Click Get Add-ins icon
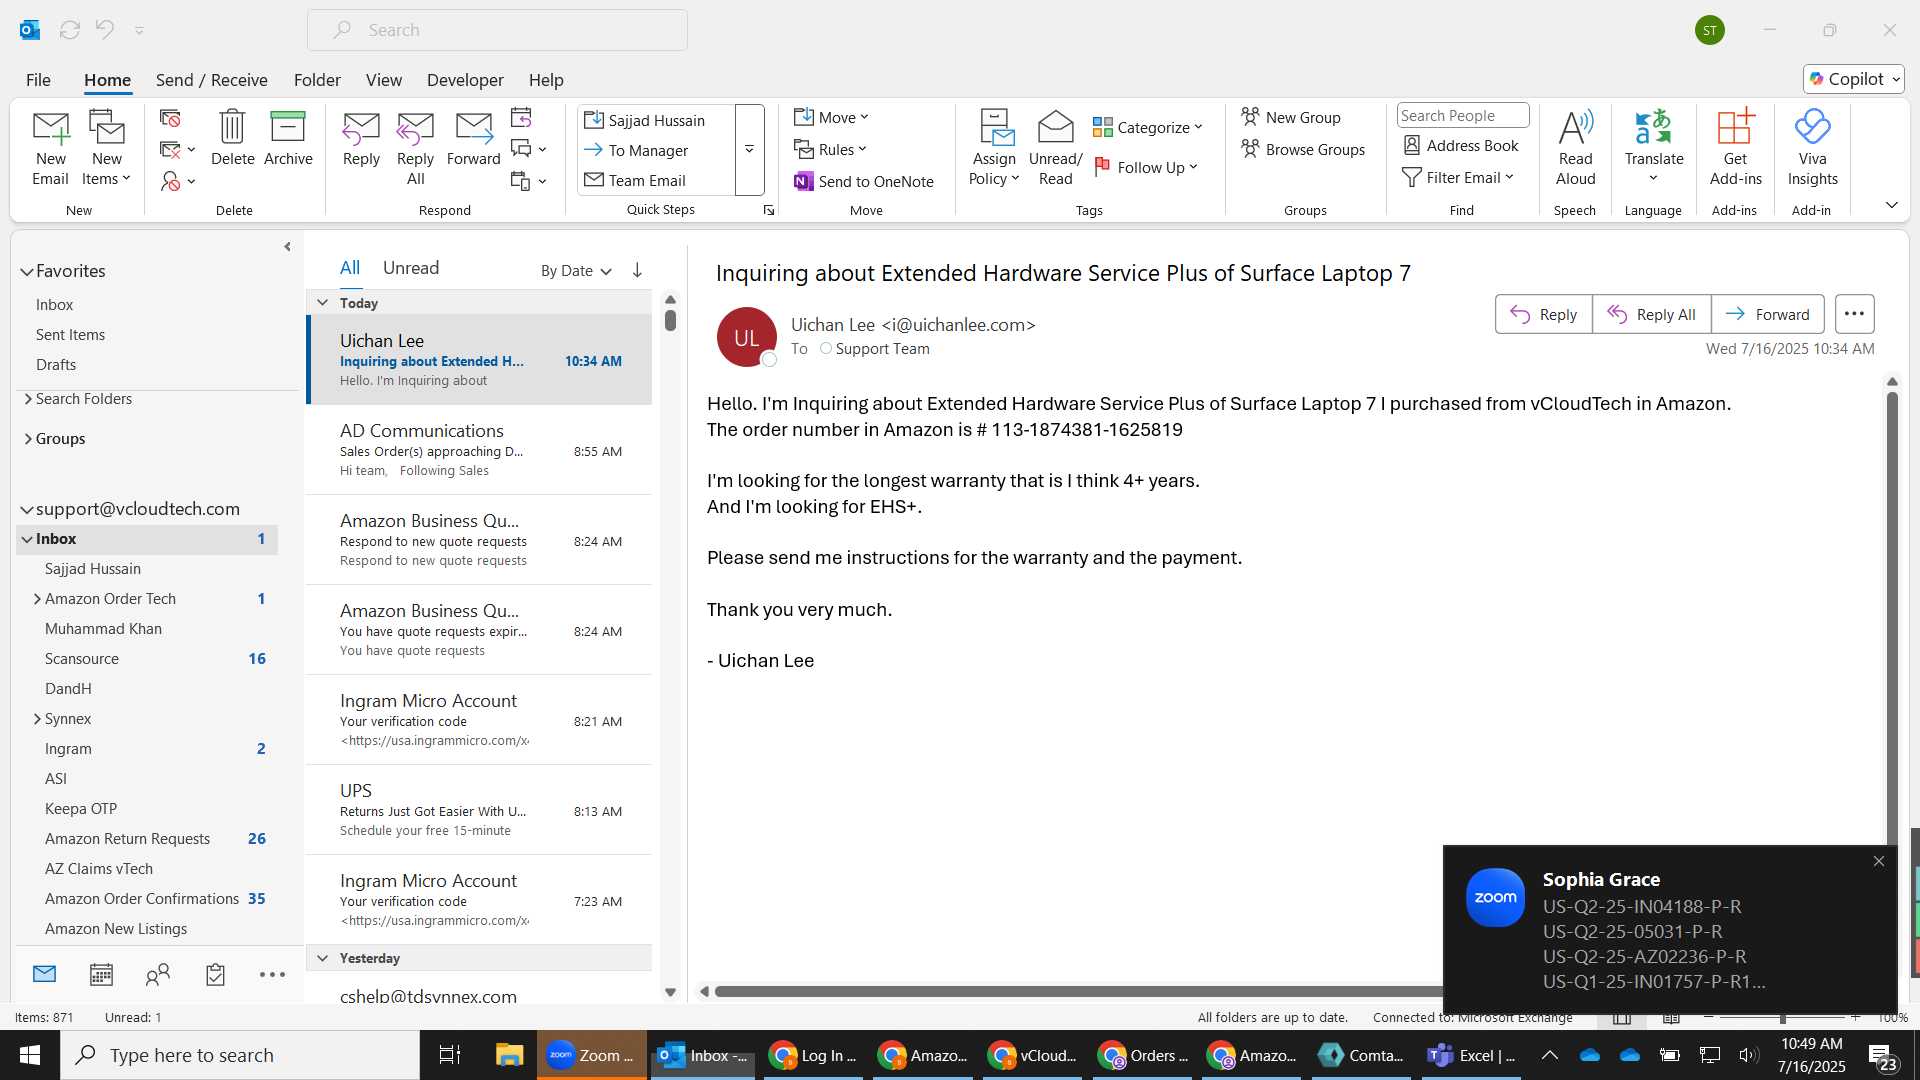1920x1080 pixels. (1735, 127)
